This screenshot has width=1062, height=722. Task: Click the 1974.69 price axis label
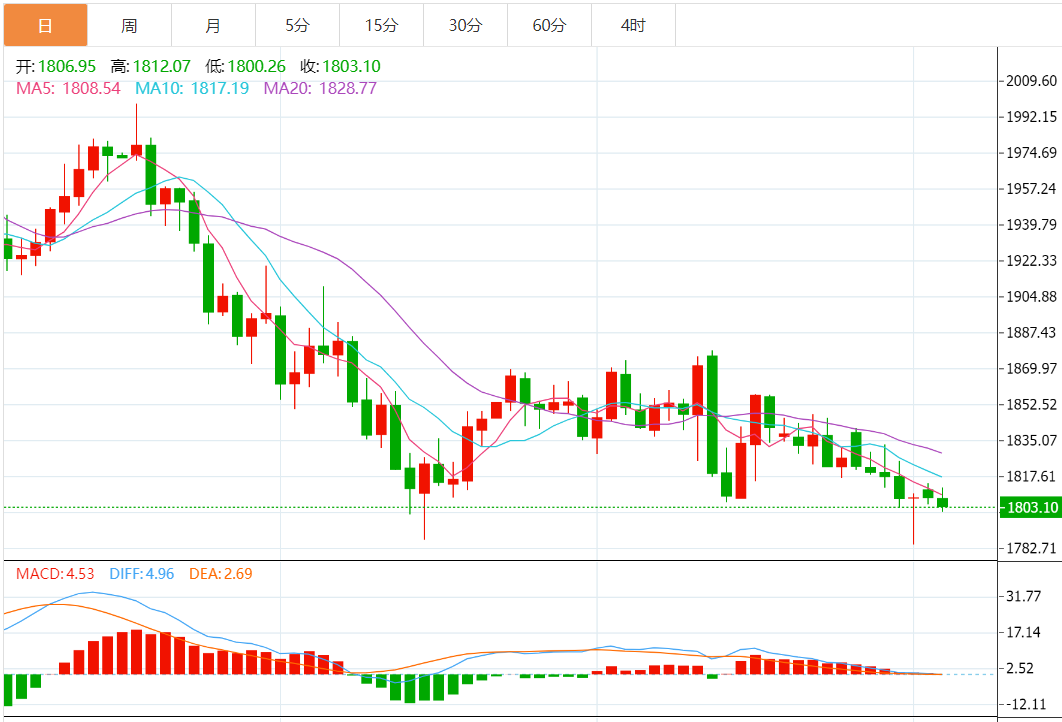point(1032,153)
